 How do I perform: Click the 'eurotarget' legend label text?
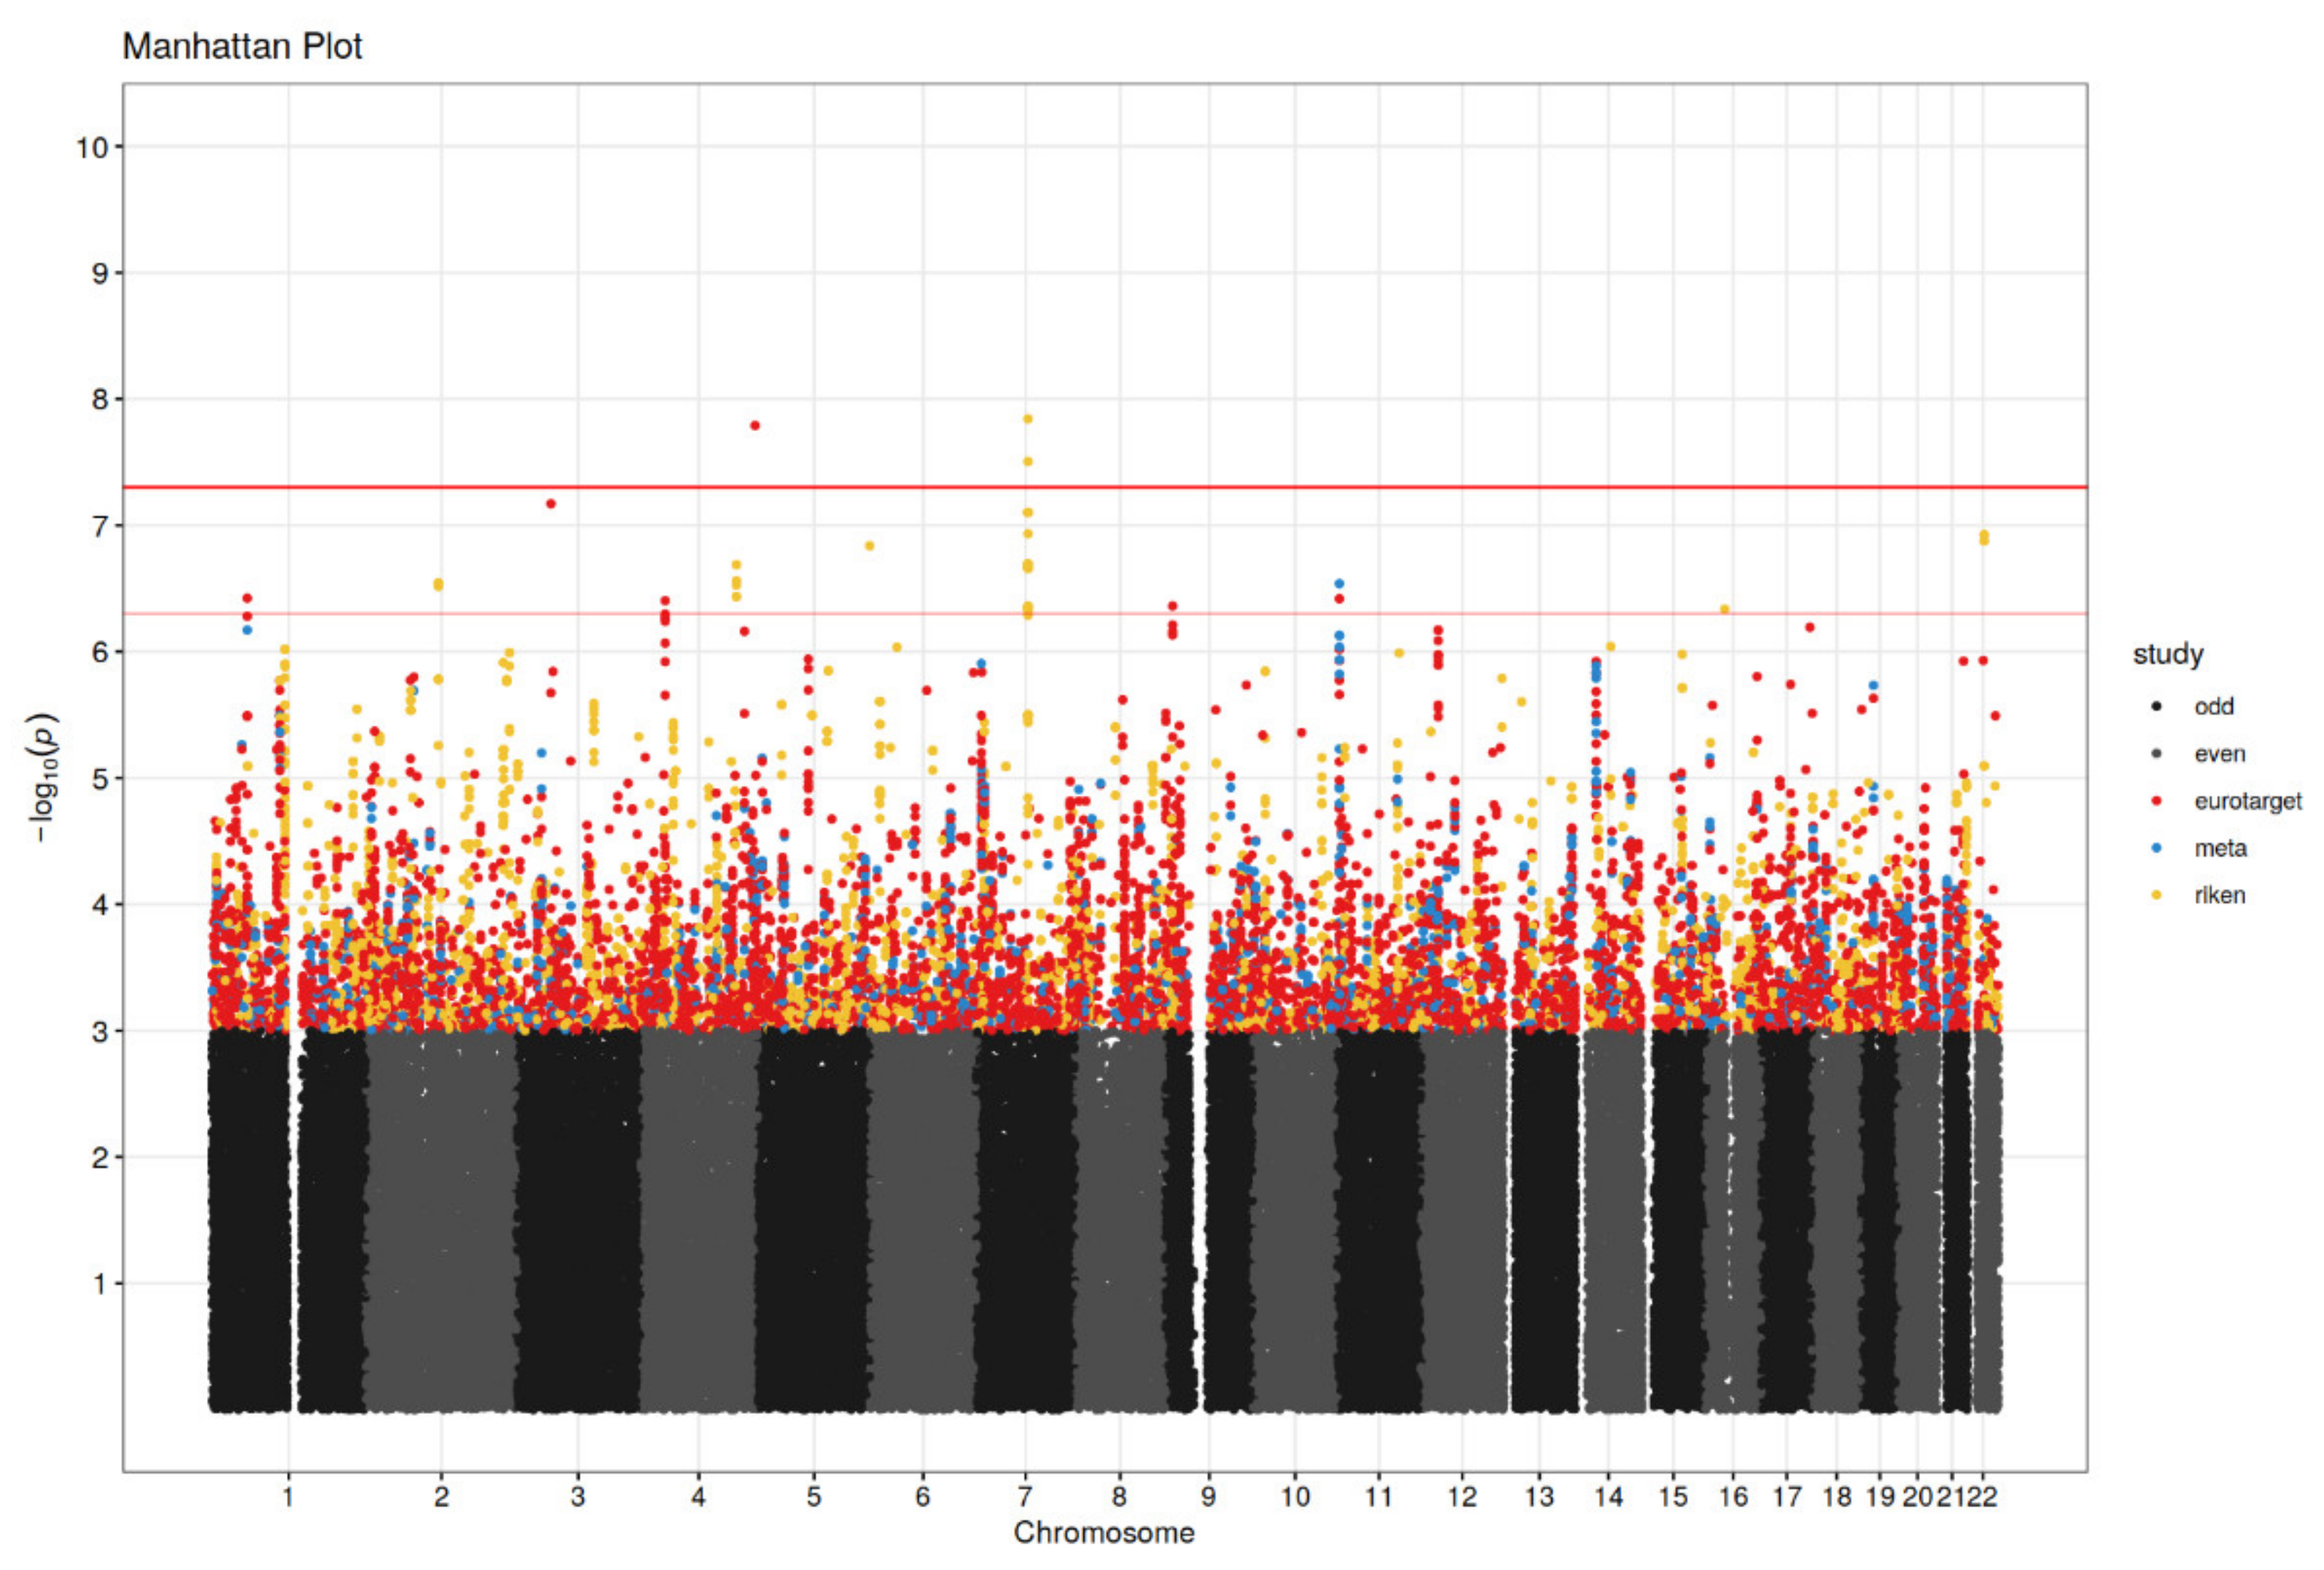pyautogui.click(x=2247, y=801)
